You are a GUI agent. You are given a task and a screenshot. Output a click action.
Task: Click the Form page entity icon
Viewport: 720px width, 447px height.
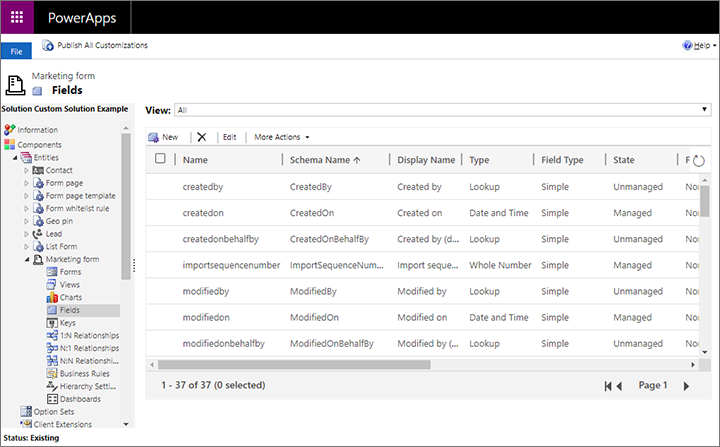click(39, 183)
